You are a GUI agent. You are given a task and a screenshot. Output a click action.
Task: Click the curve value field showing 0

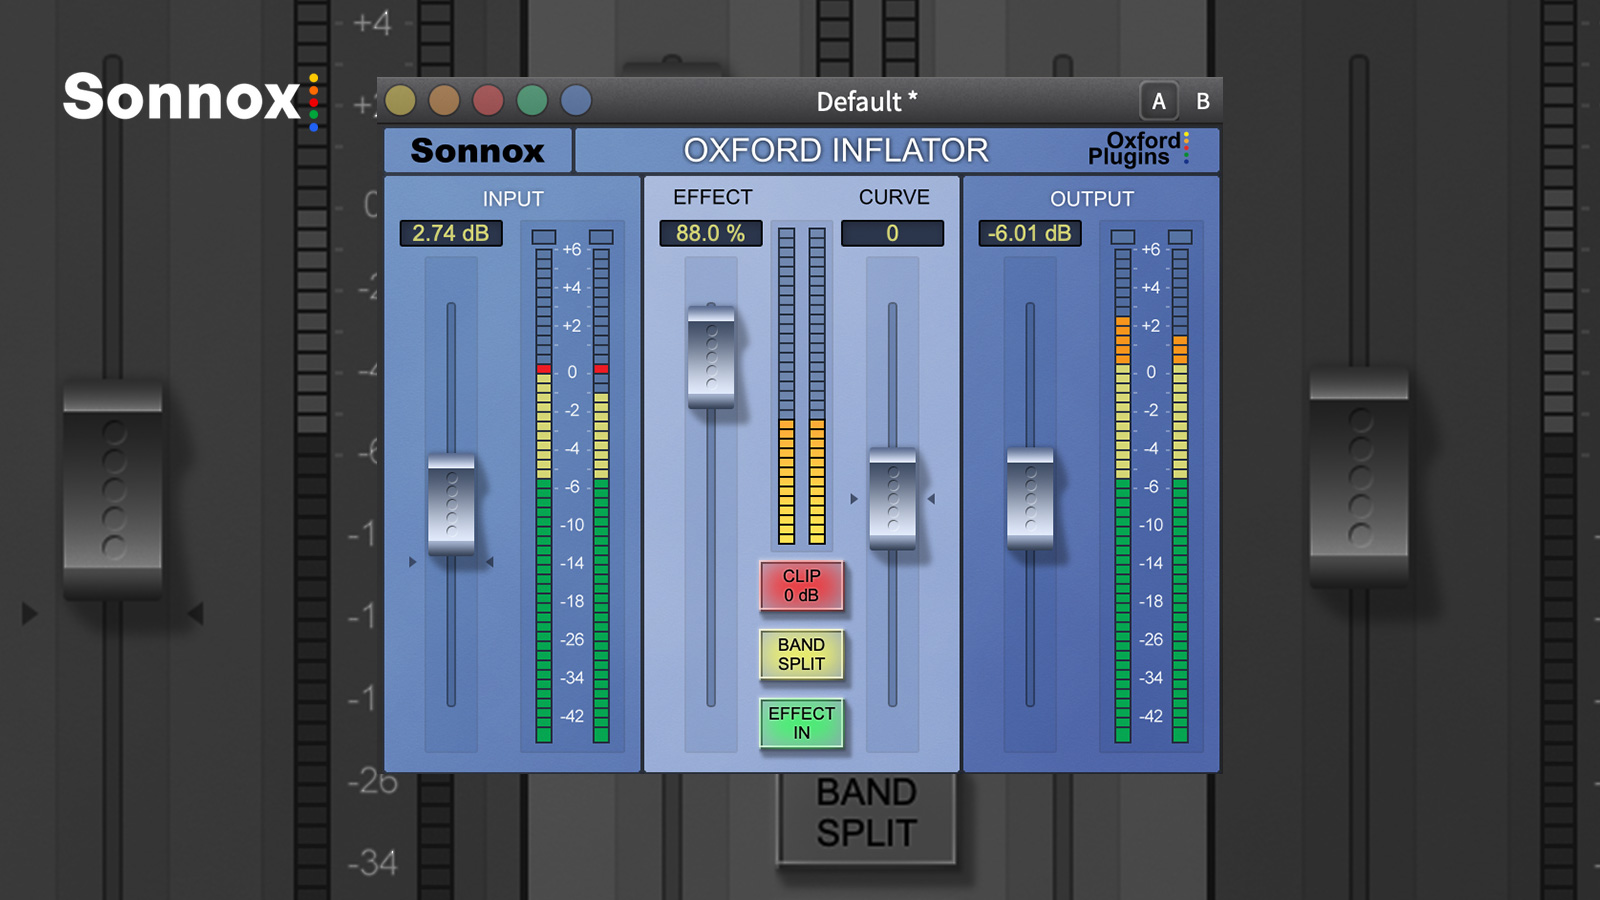click(892, 233)
